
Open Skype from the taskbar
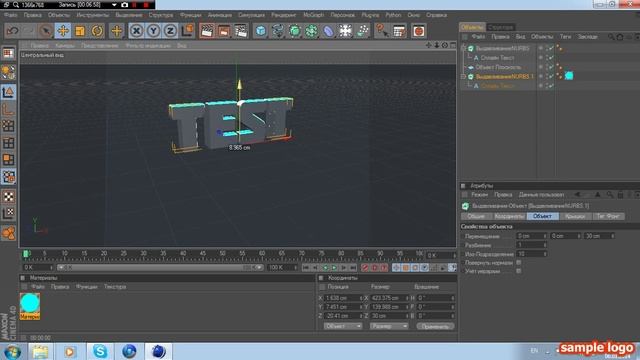pos(100,351)
